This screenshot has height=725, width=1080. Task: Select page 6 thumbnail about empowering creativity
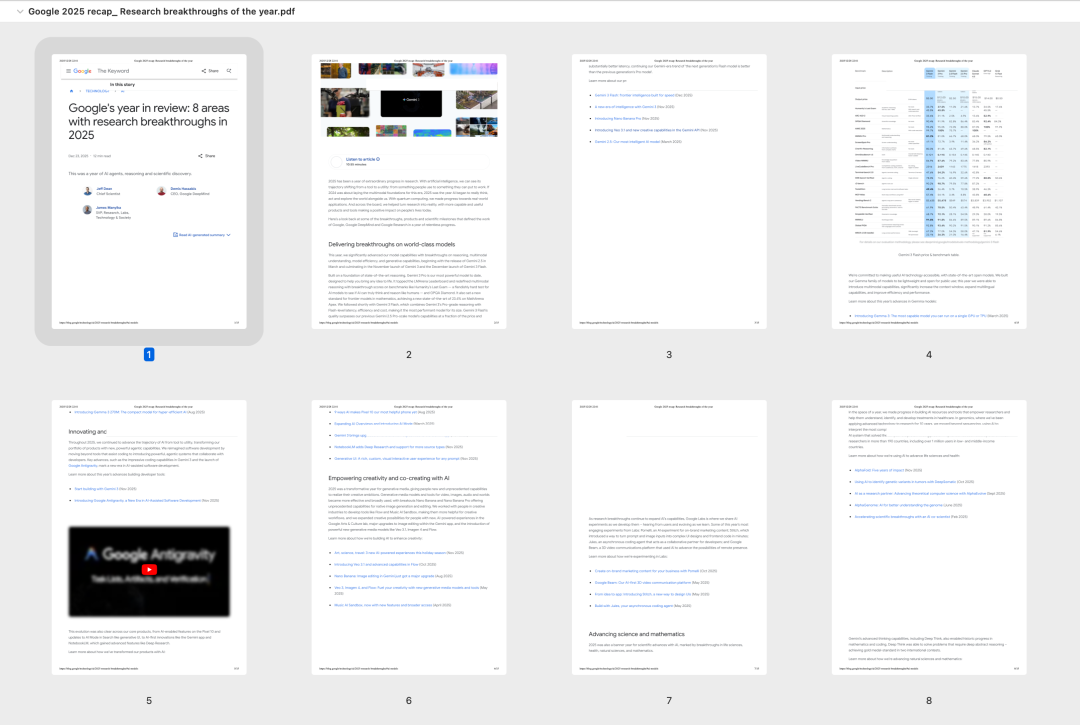[x=409, y=537]
